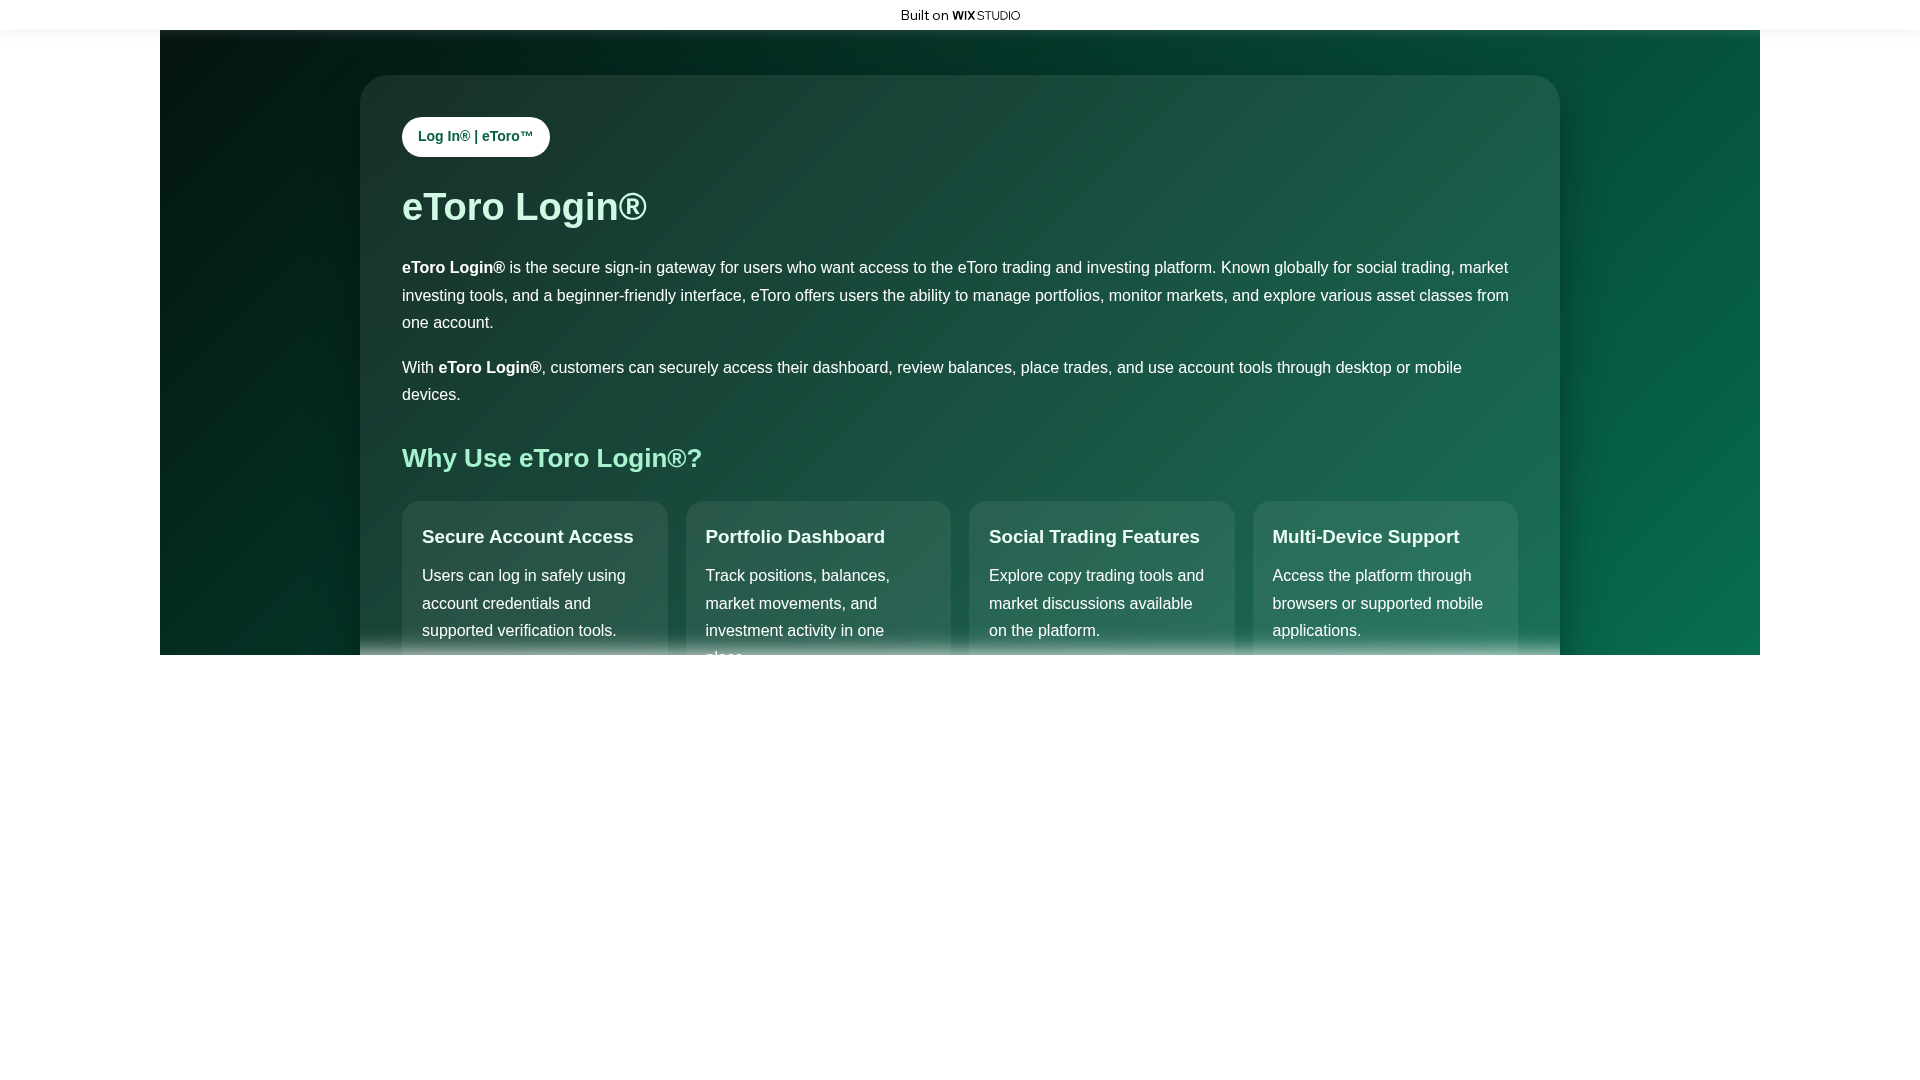Click the Wix Studio logo
The image size is (1920, 1080).
pyautogui.click(x=986, y=15)
